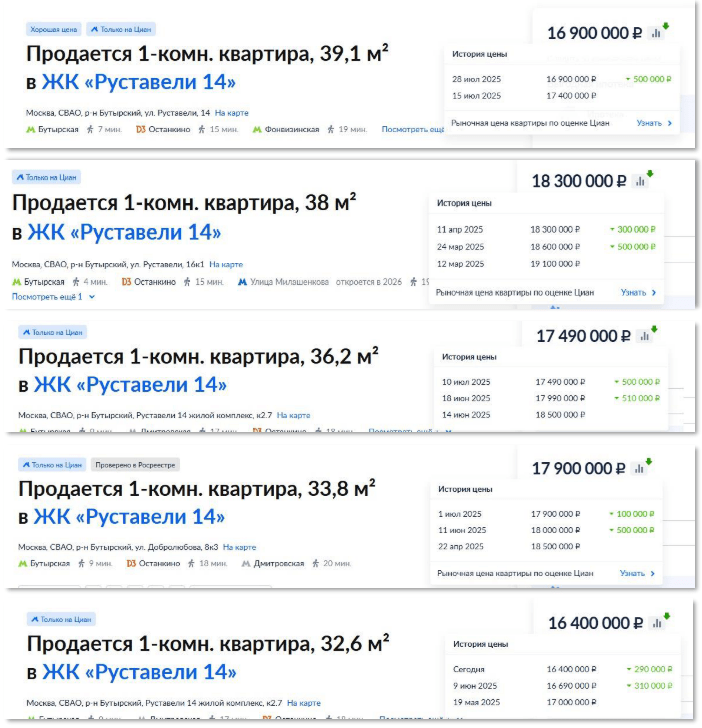Click the "Проверено в Росреестре" badge
Viewport: 702px width, 728px height.
point(135,465)
